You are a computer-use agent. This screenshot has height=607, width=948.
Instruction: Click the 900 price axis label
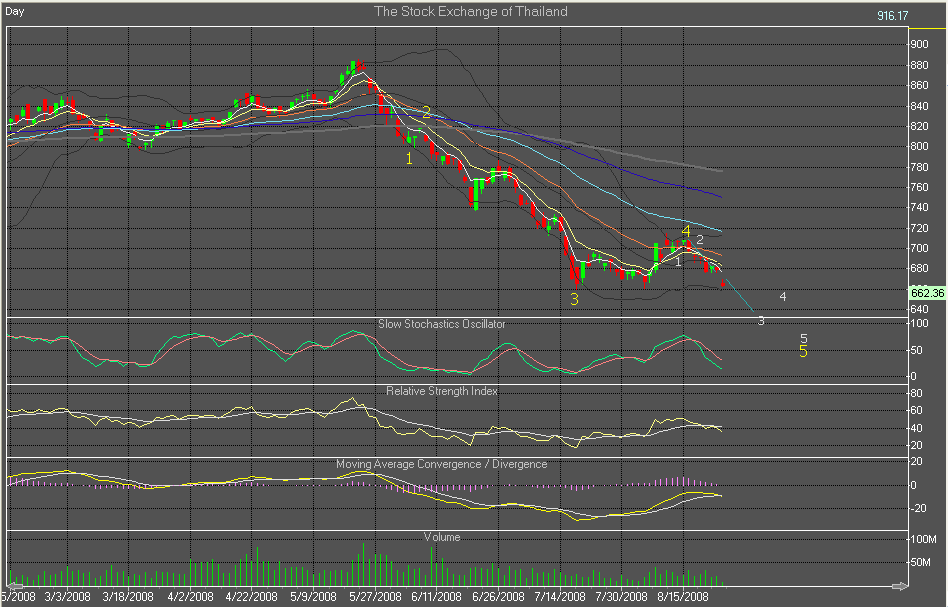(x=920, y=44)
